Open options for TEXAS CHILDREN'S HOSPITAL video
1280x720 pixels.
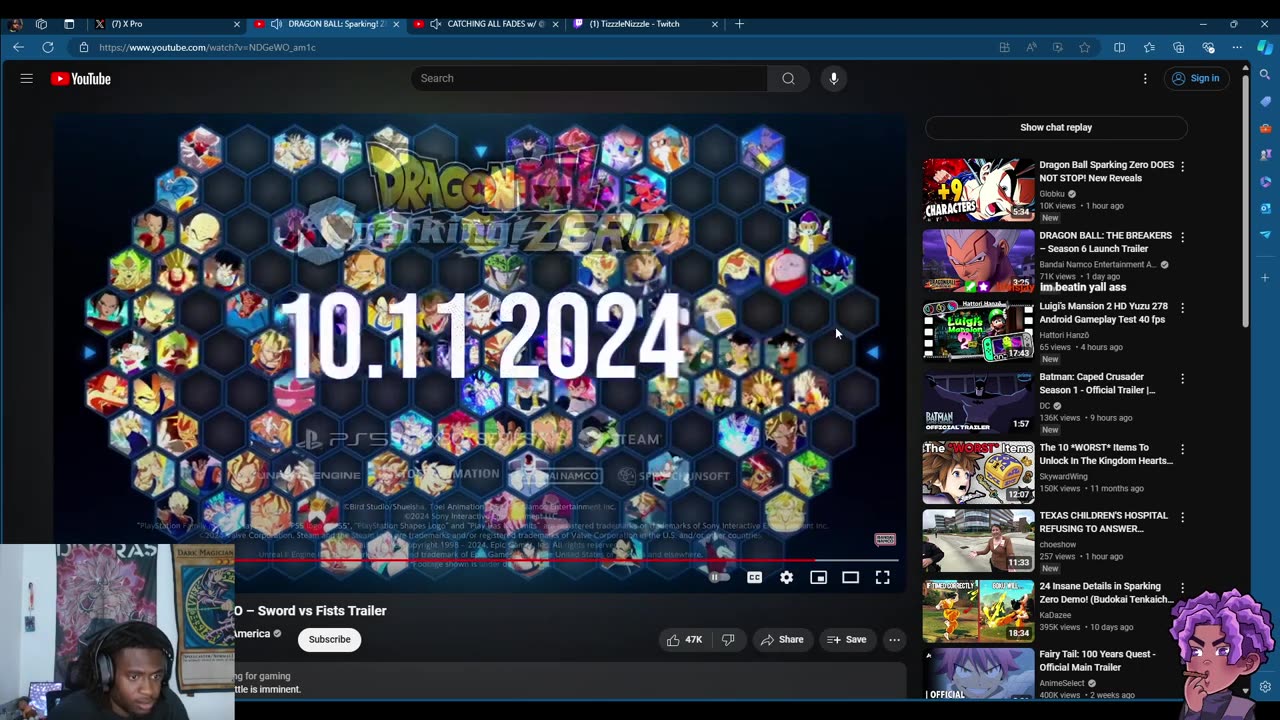pyautogui.click(x=1183, y=517)
